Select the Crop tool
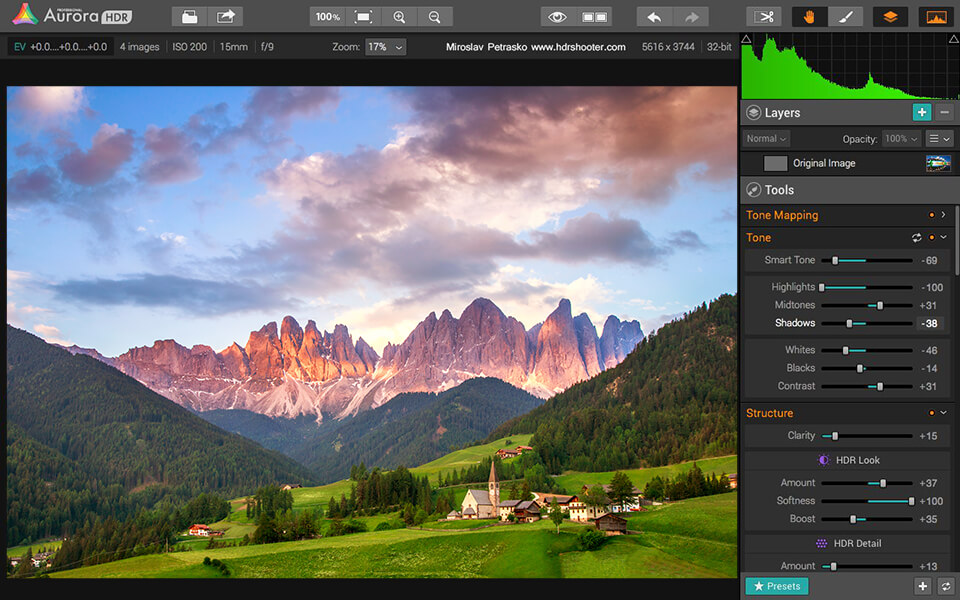Image resolution: width=960 pixels, height=600 pixels. pos(766,16)
